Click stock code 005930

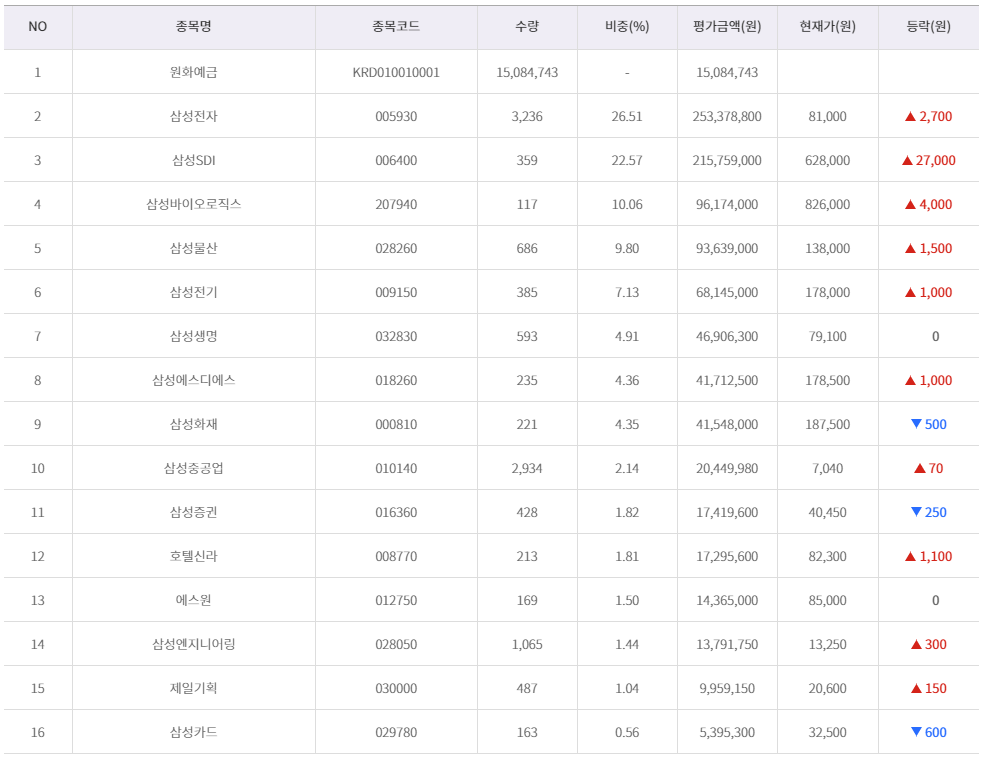[396, 116]
